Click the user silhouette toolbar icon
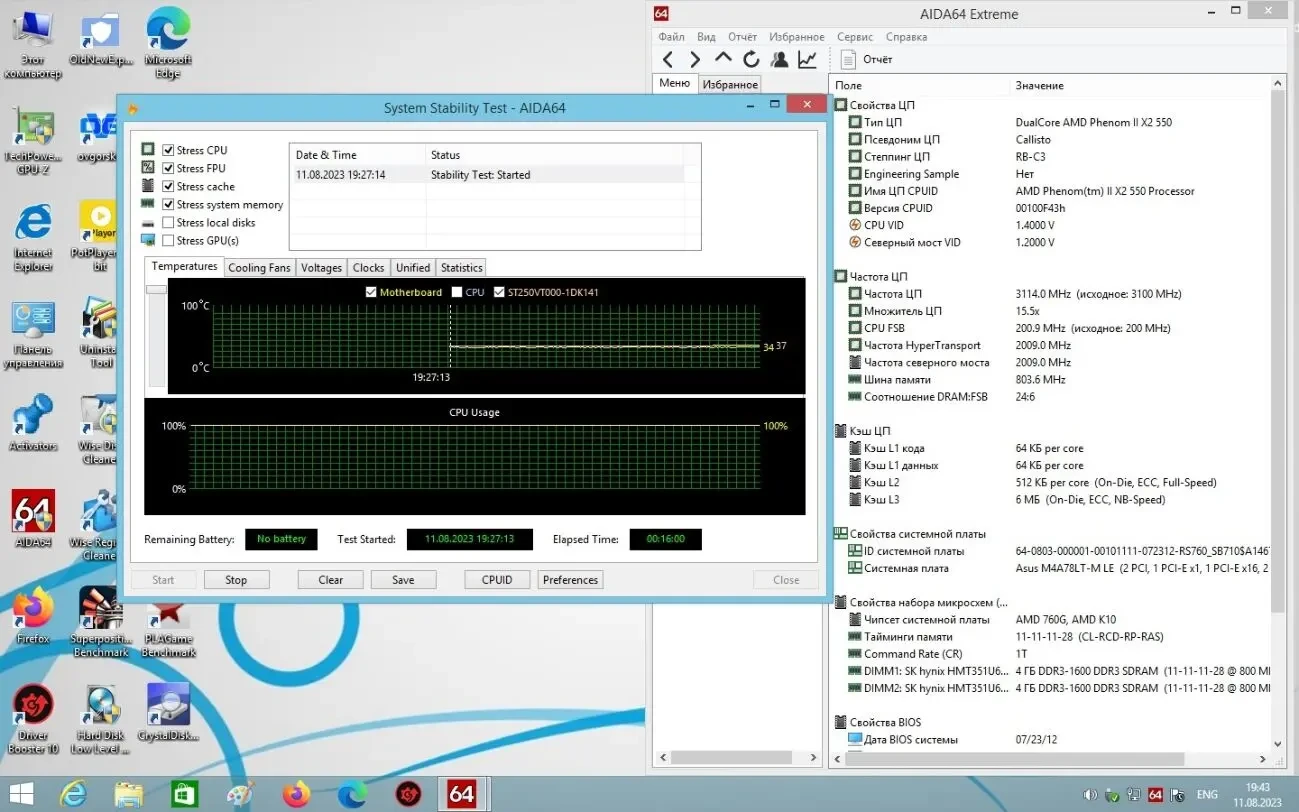Image resolution: width=1299 pixels, height=812 pixels. click(779, 60)
